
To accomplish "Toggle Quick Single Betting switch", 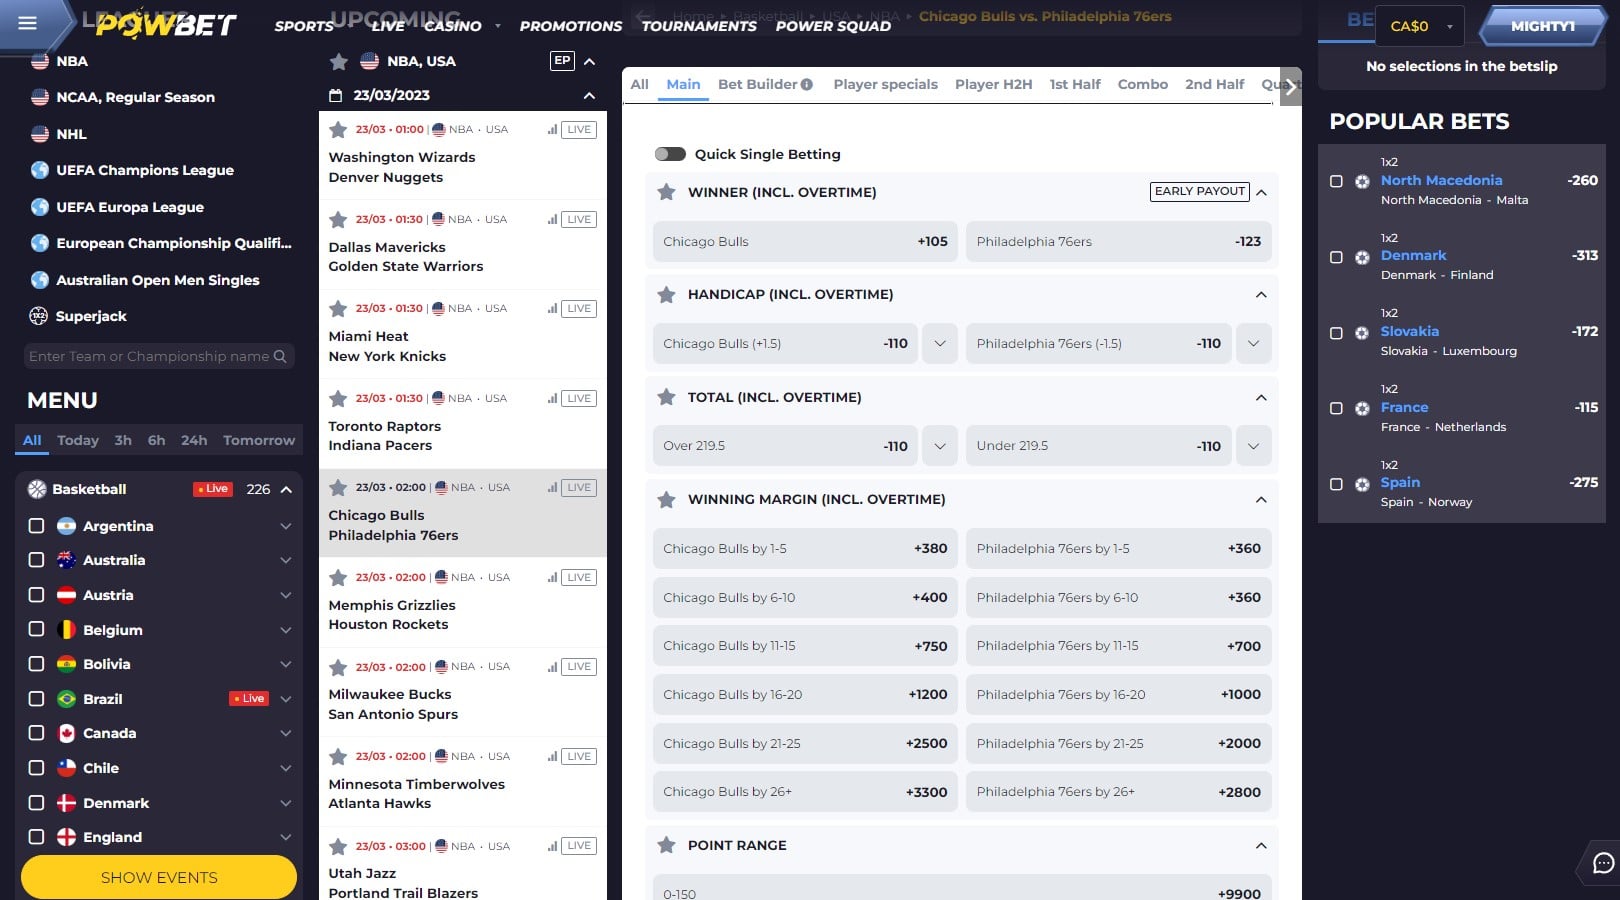I will (670, 154).
